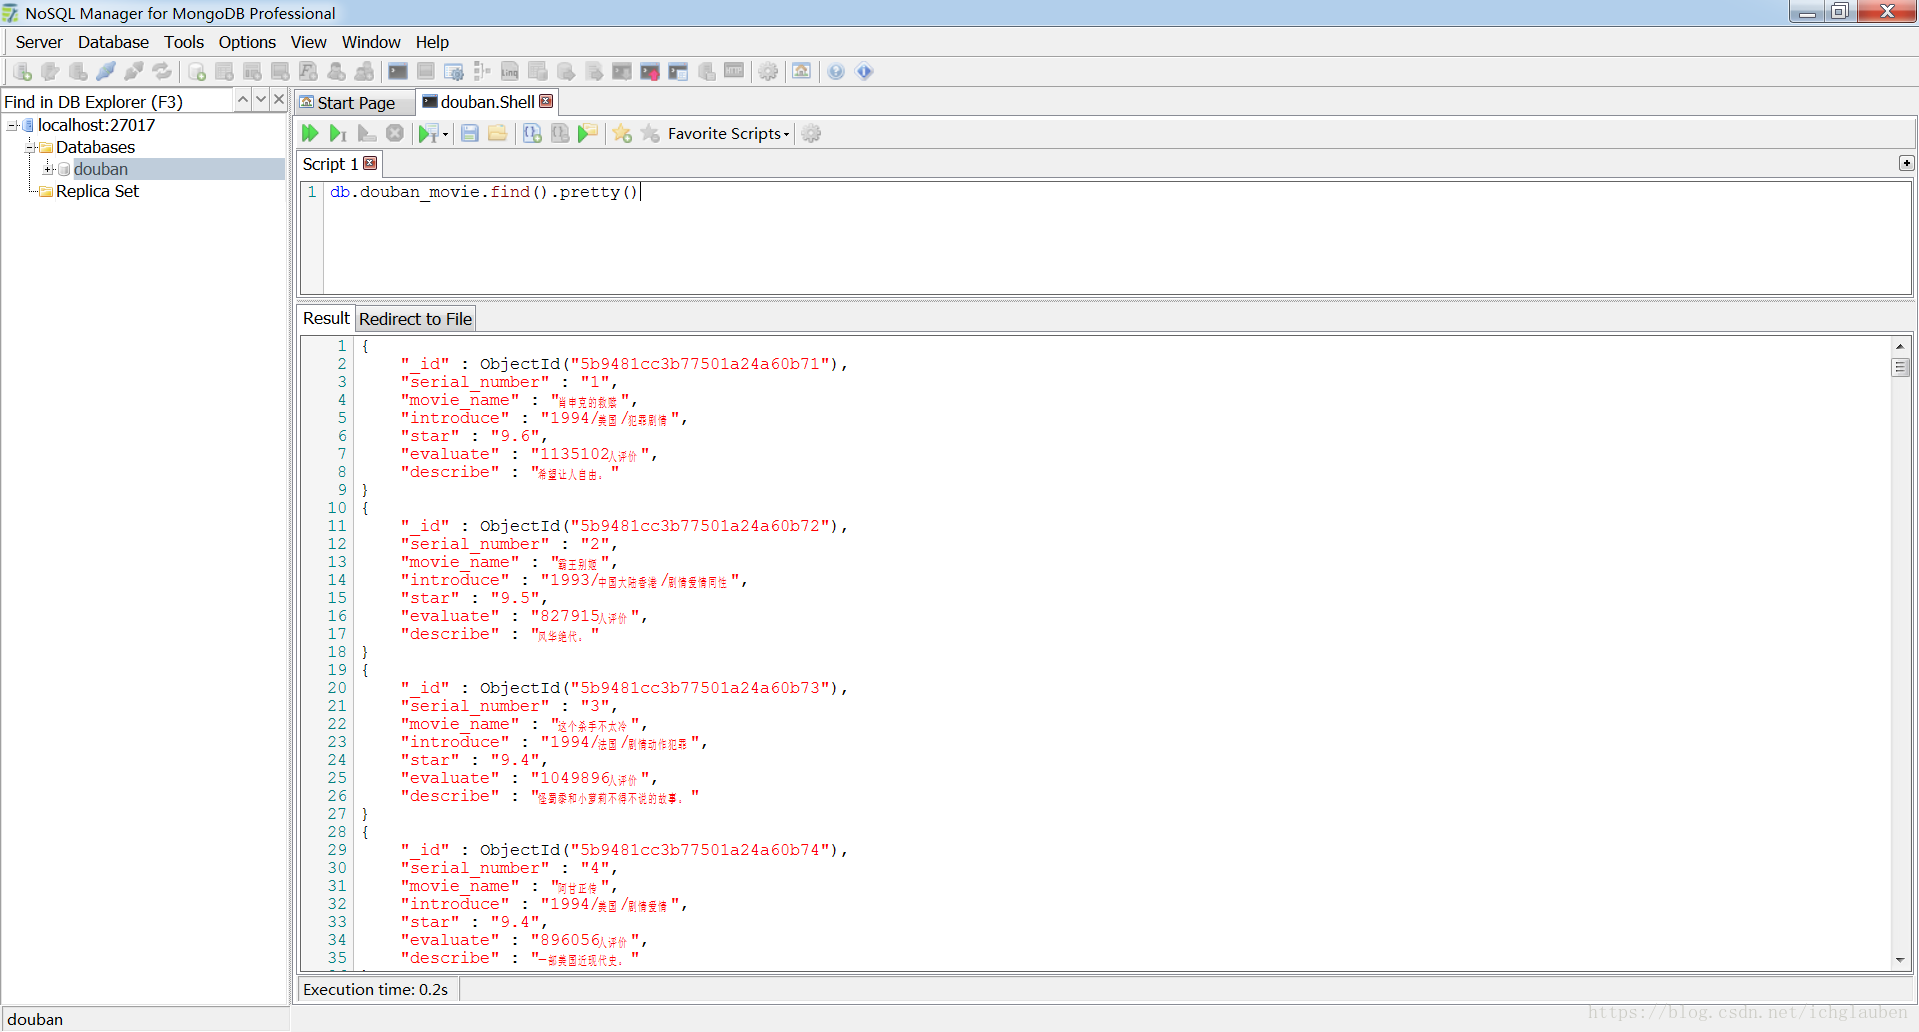Switch to the Start Page tab

coord(356,102)
